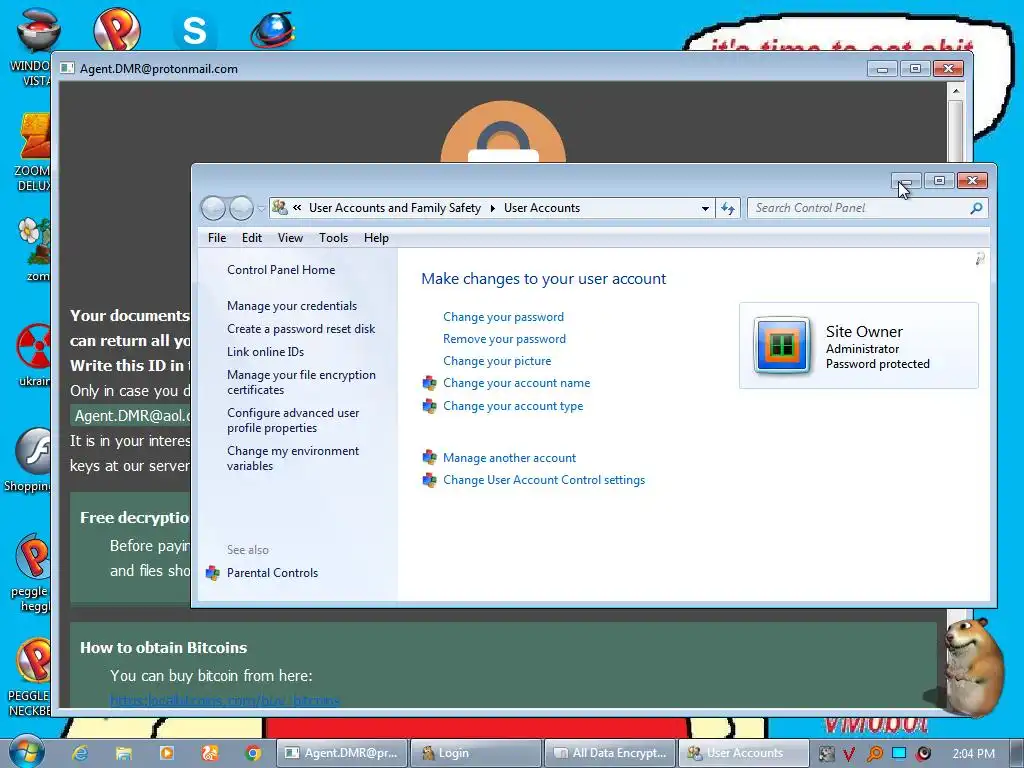Open the Tools menu

pyautogui.click(x=333, y=238)
